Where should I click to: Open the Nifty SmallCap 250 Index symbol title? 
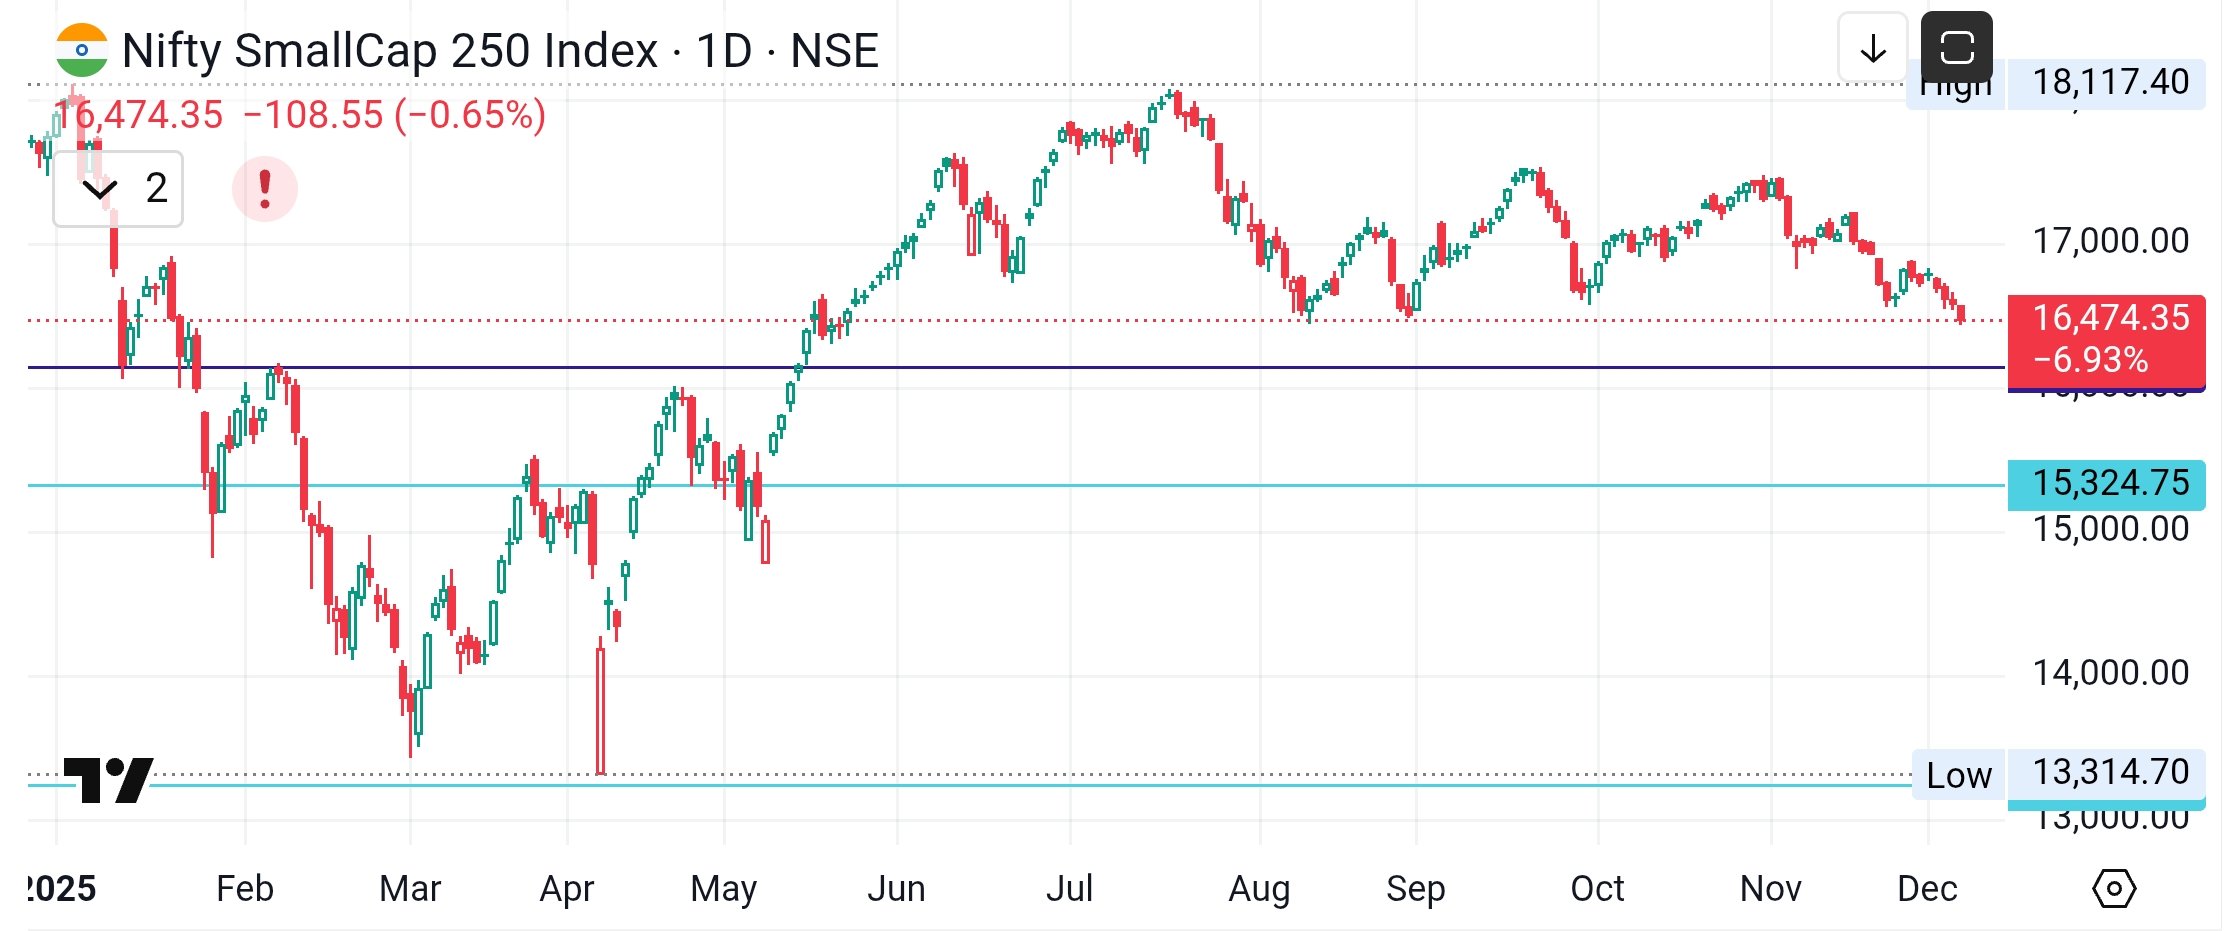[390, 51]
